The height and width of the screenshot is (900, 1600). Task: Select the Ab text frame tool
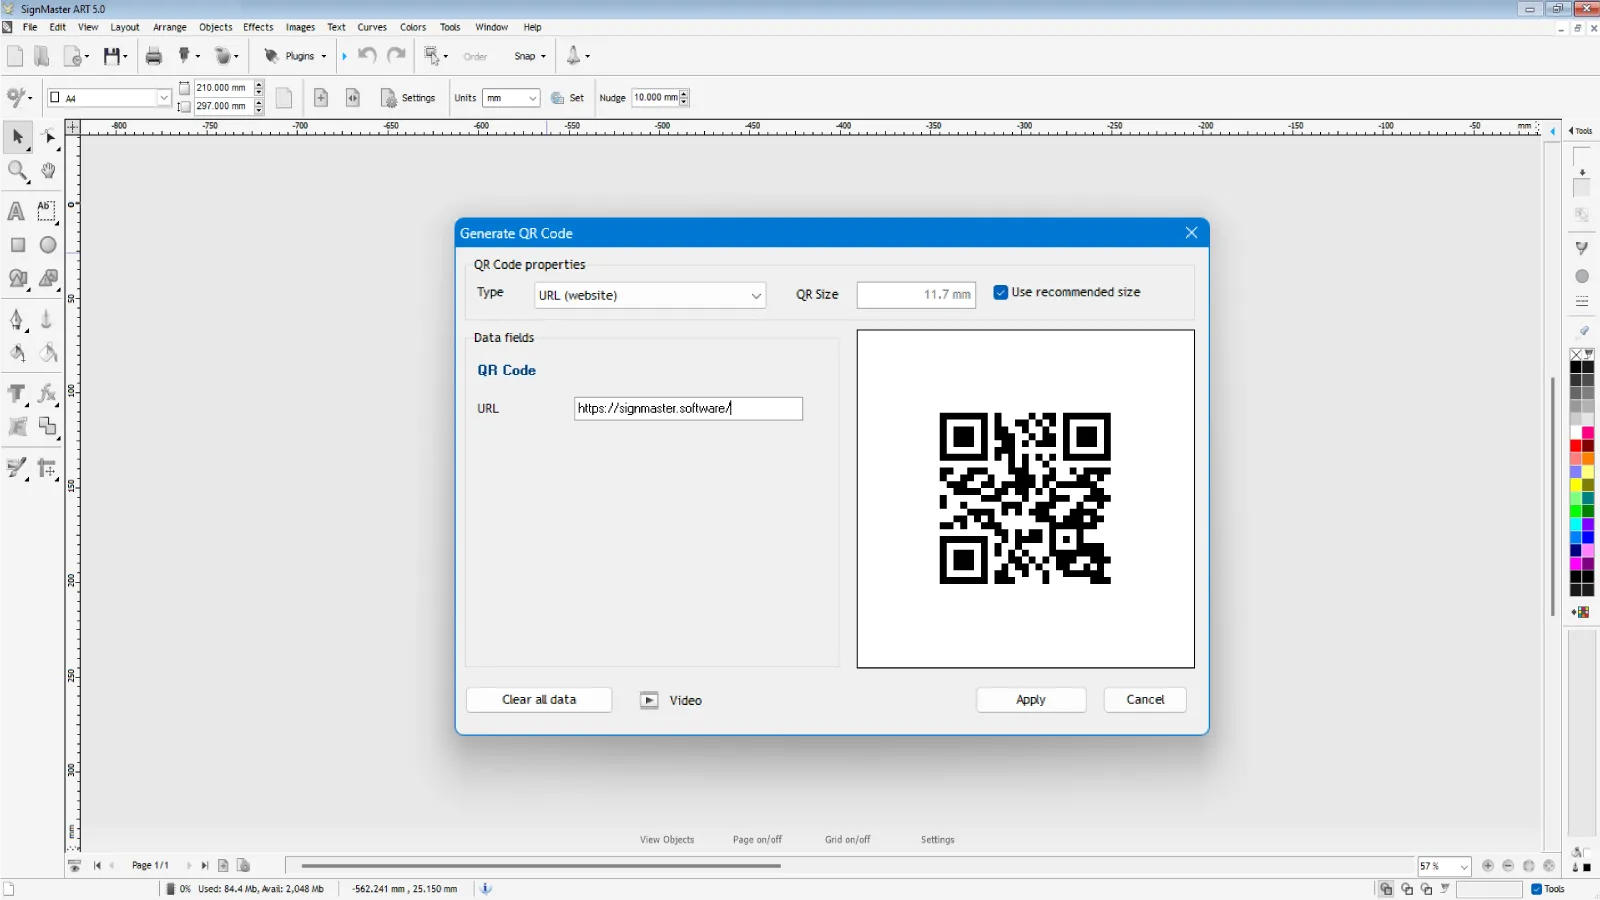[x=47, y=211]
